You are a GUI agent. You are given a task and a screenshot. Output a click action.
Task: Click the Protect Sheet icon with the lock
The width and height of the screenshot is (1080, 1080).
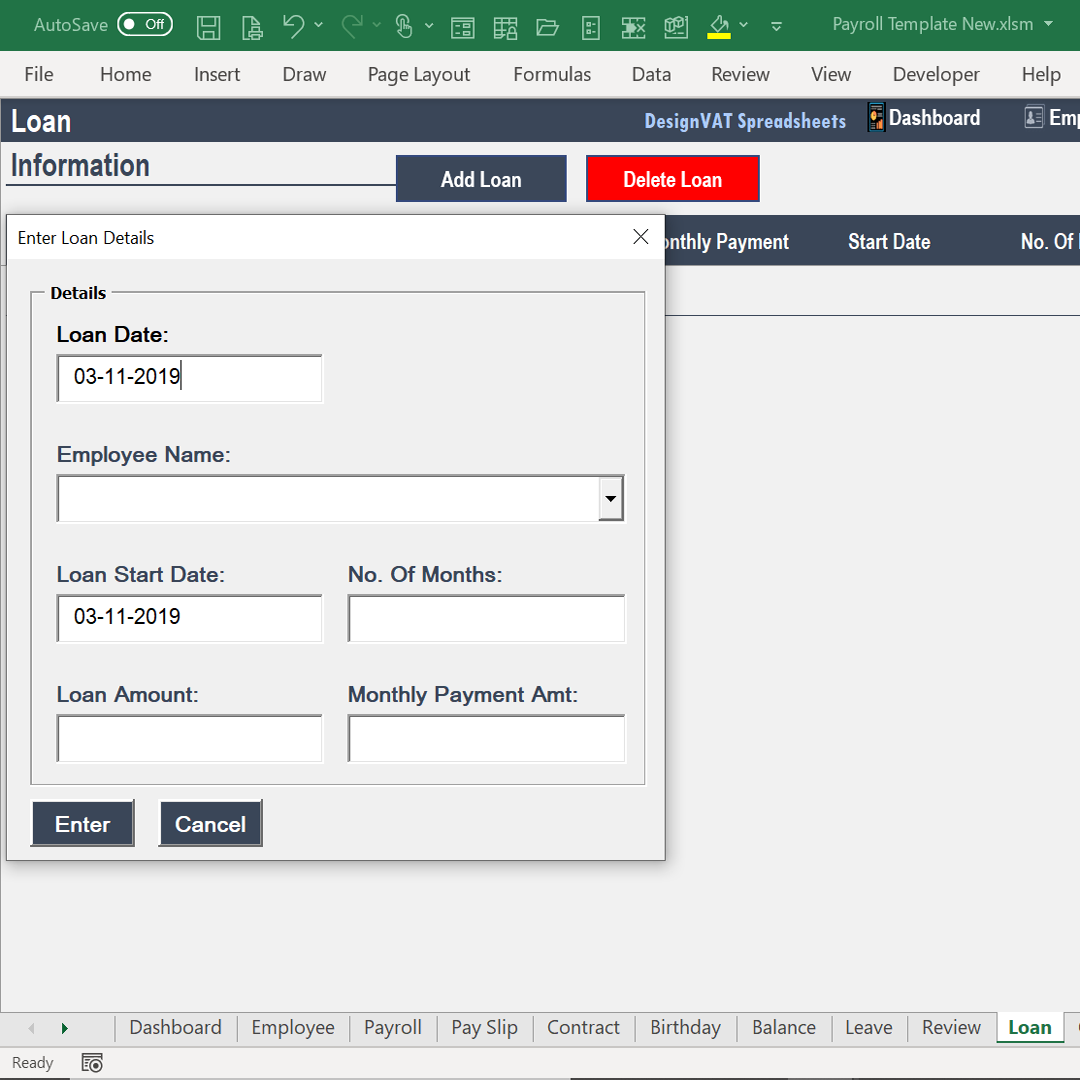click(506, 27)
